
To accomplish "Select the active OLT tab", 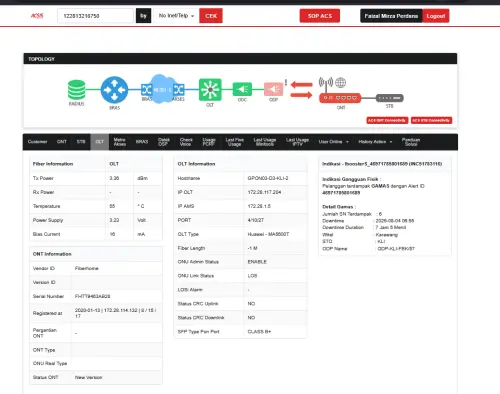I will [100, 142].
